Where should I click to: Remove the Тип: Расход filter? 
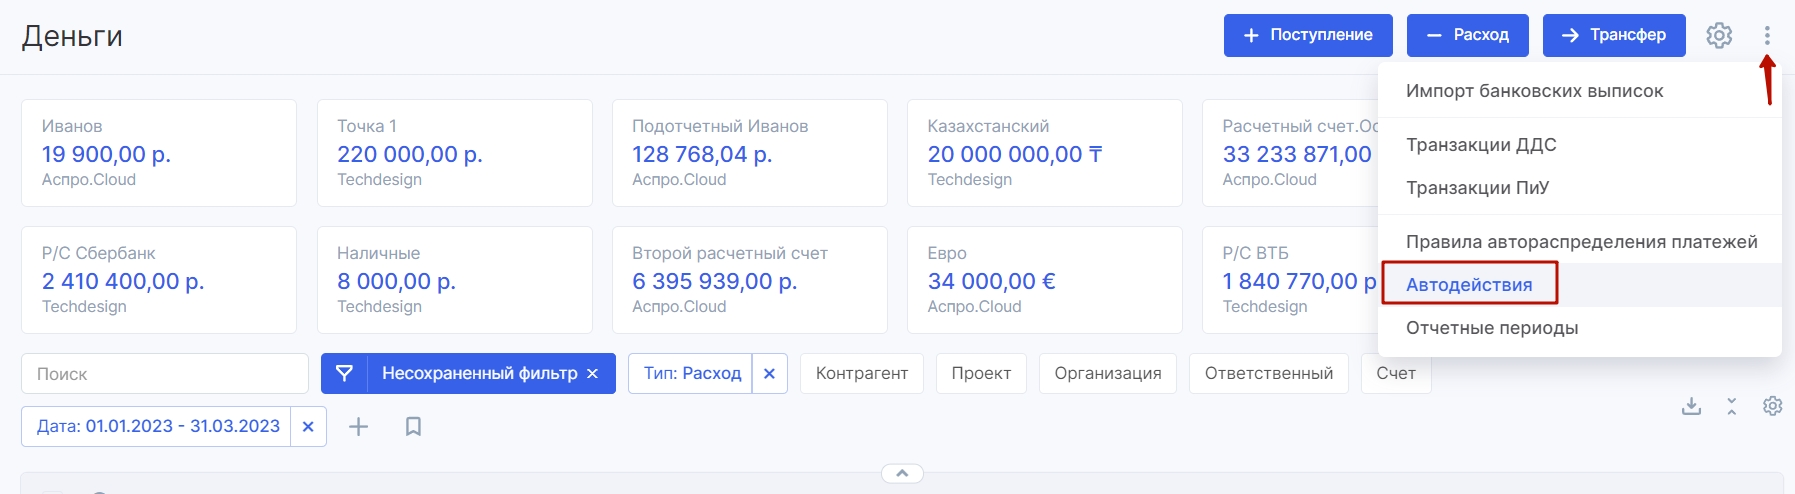point(769,373)
